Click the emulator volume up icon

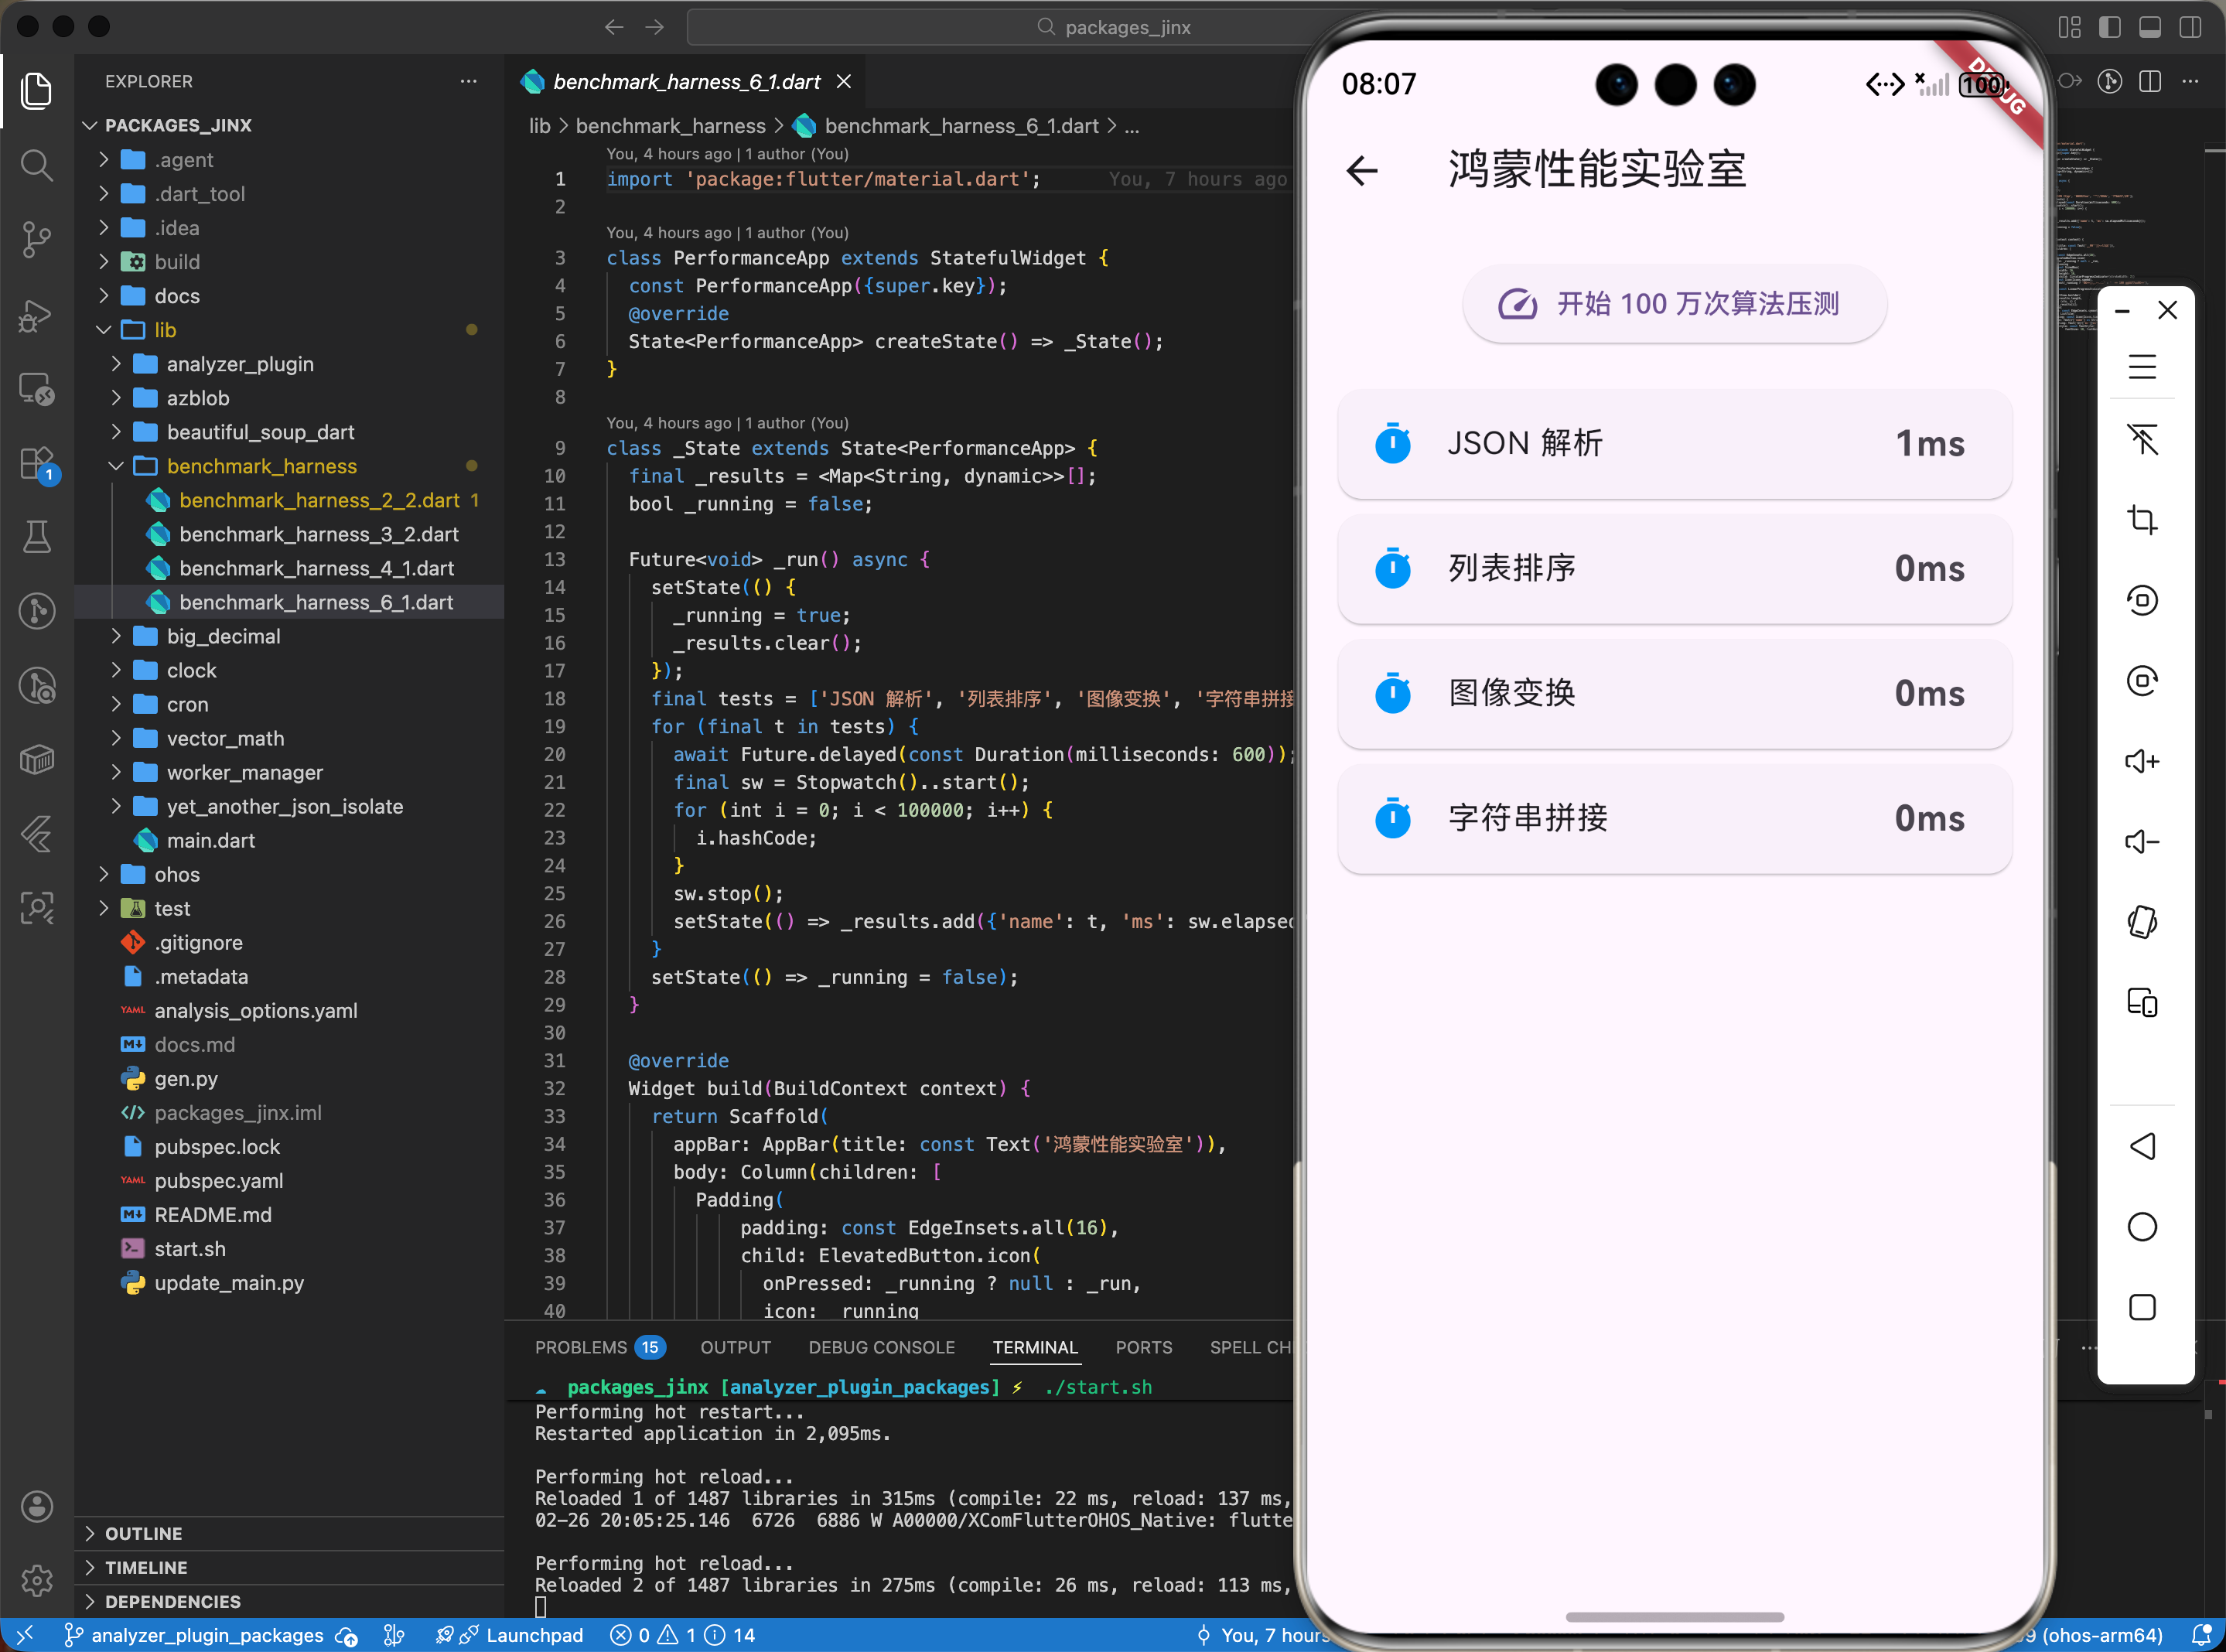[x=2141, y=762]
